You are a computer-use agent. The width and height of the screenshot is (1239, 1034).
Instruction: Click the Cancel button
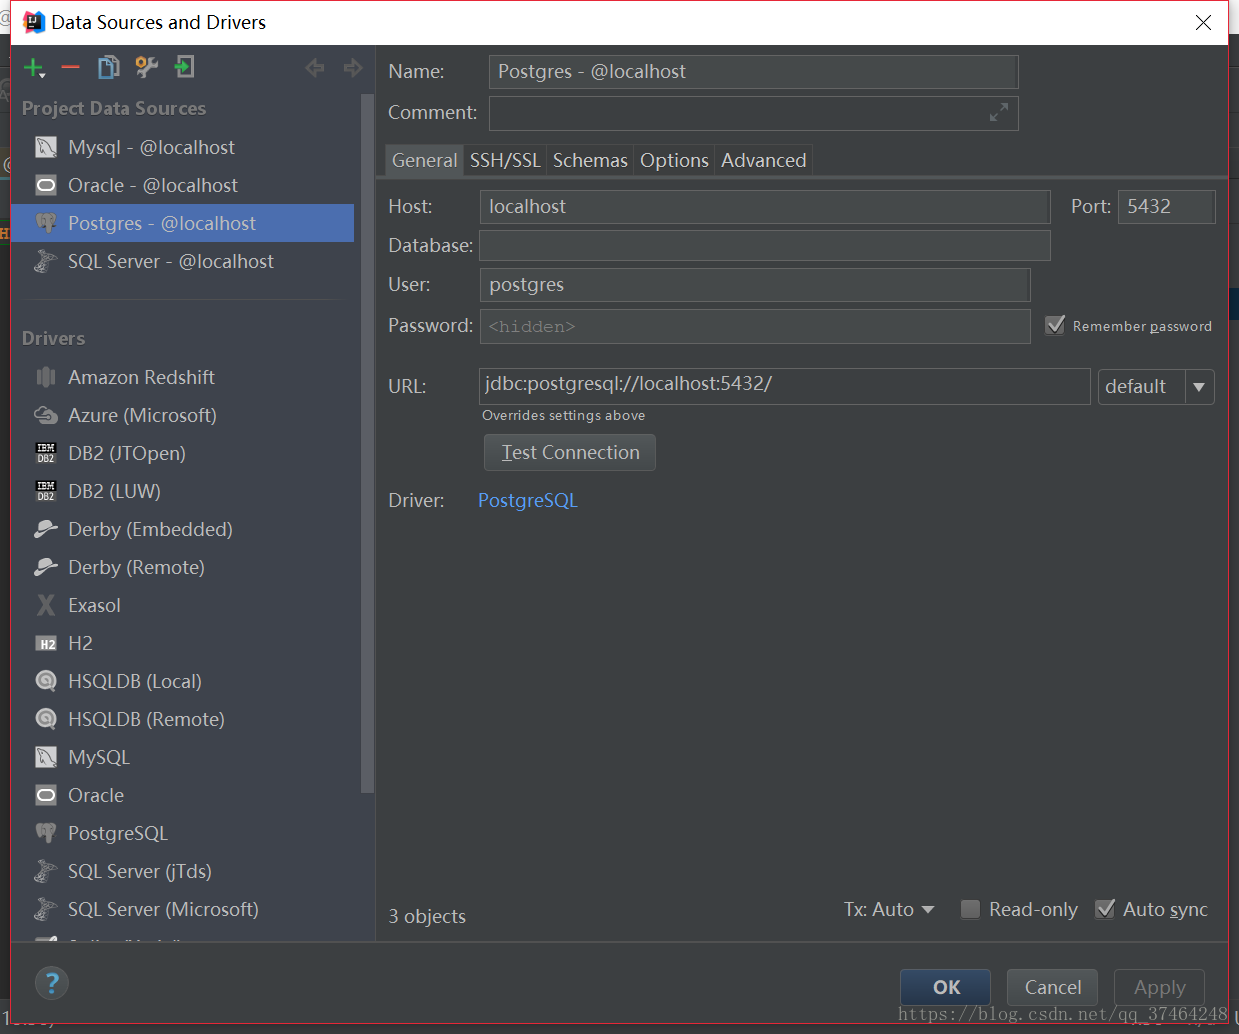click(x=1052, y=987)
